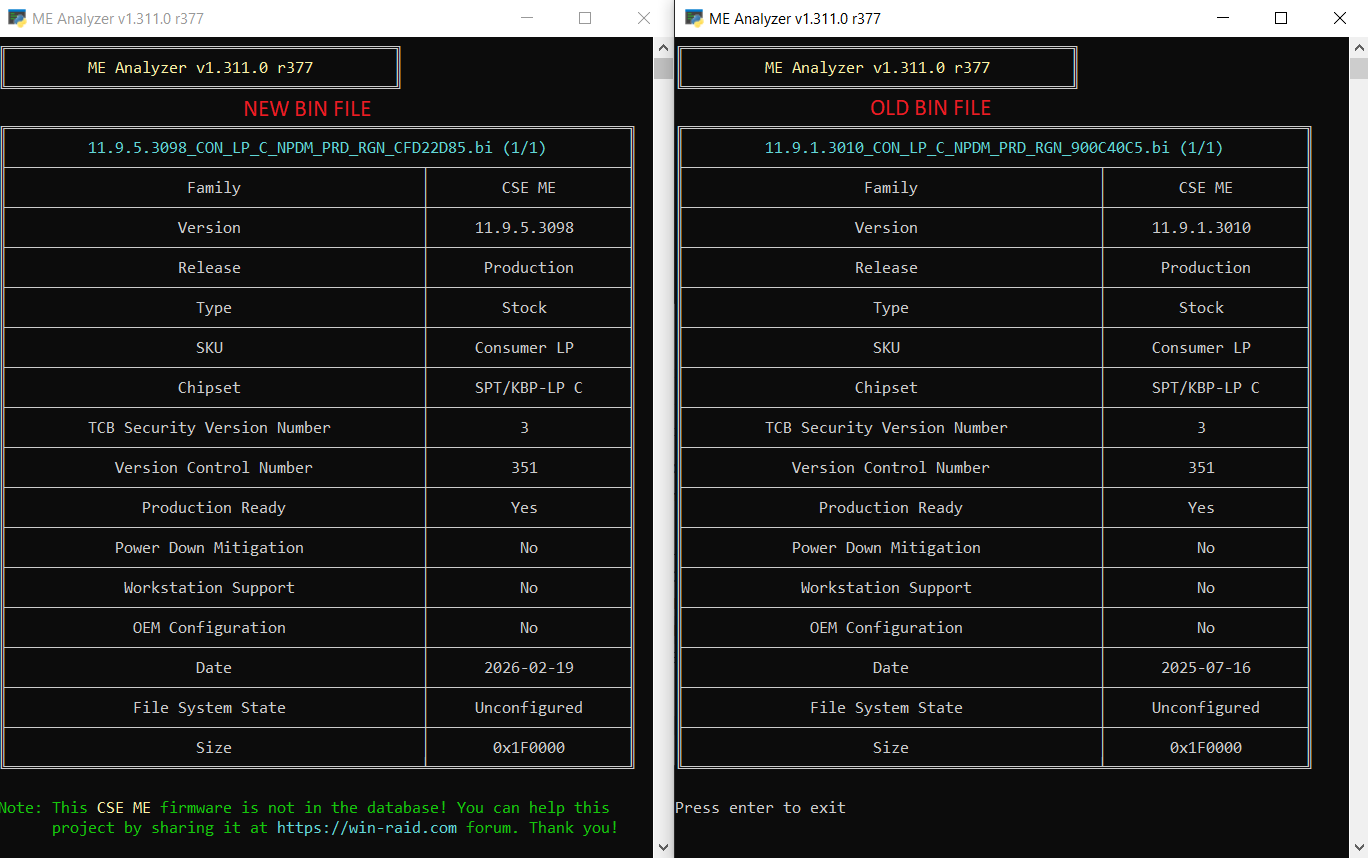The image size is (1368, 858).
Task: Click the Production Ready Yes value under OLD BIN FILE
Action: [x=1201, y=508]
